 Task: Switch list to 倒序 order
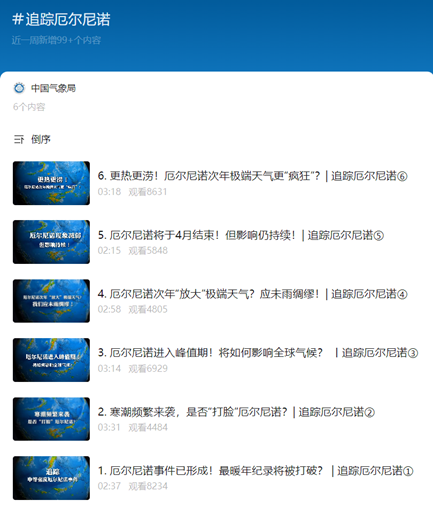click(41, 139)
